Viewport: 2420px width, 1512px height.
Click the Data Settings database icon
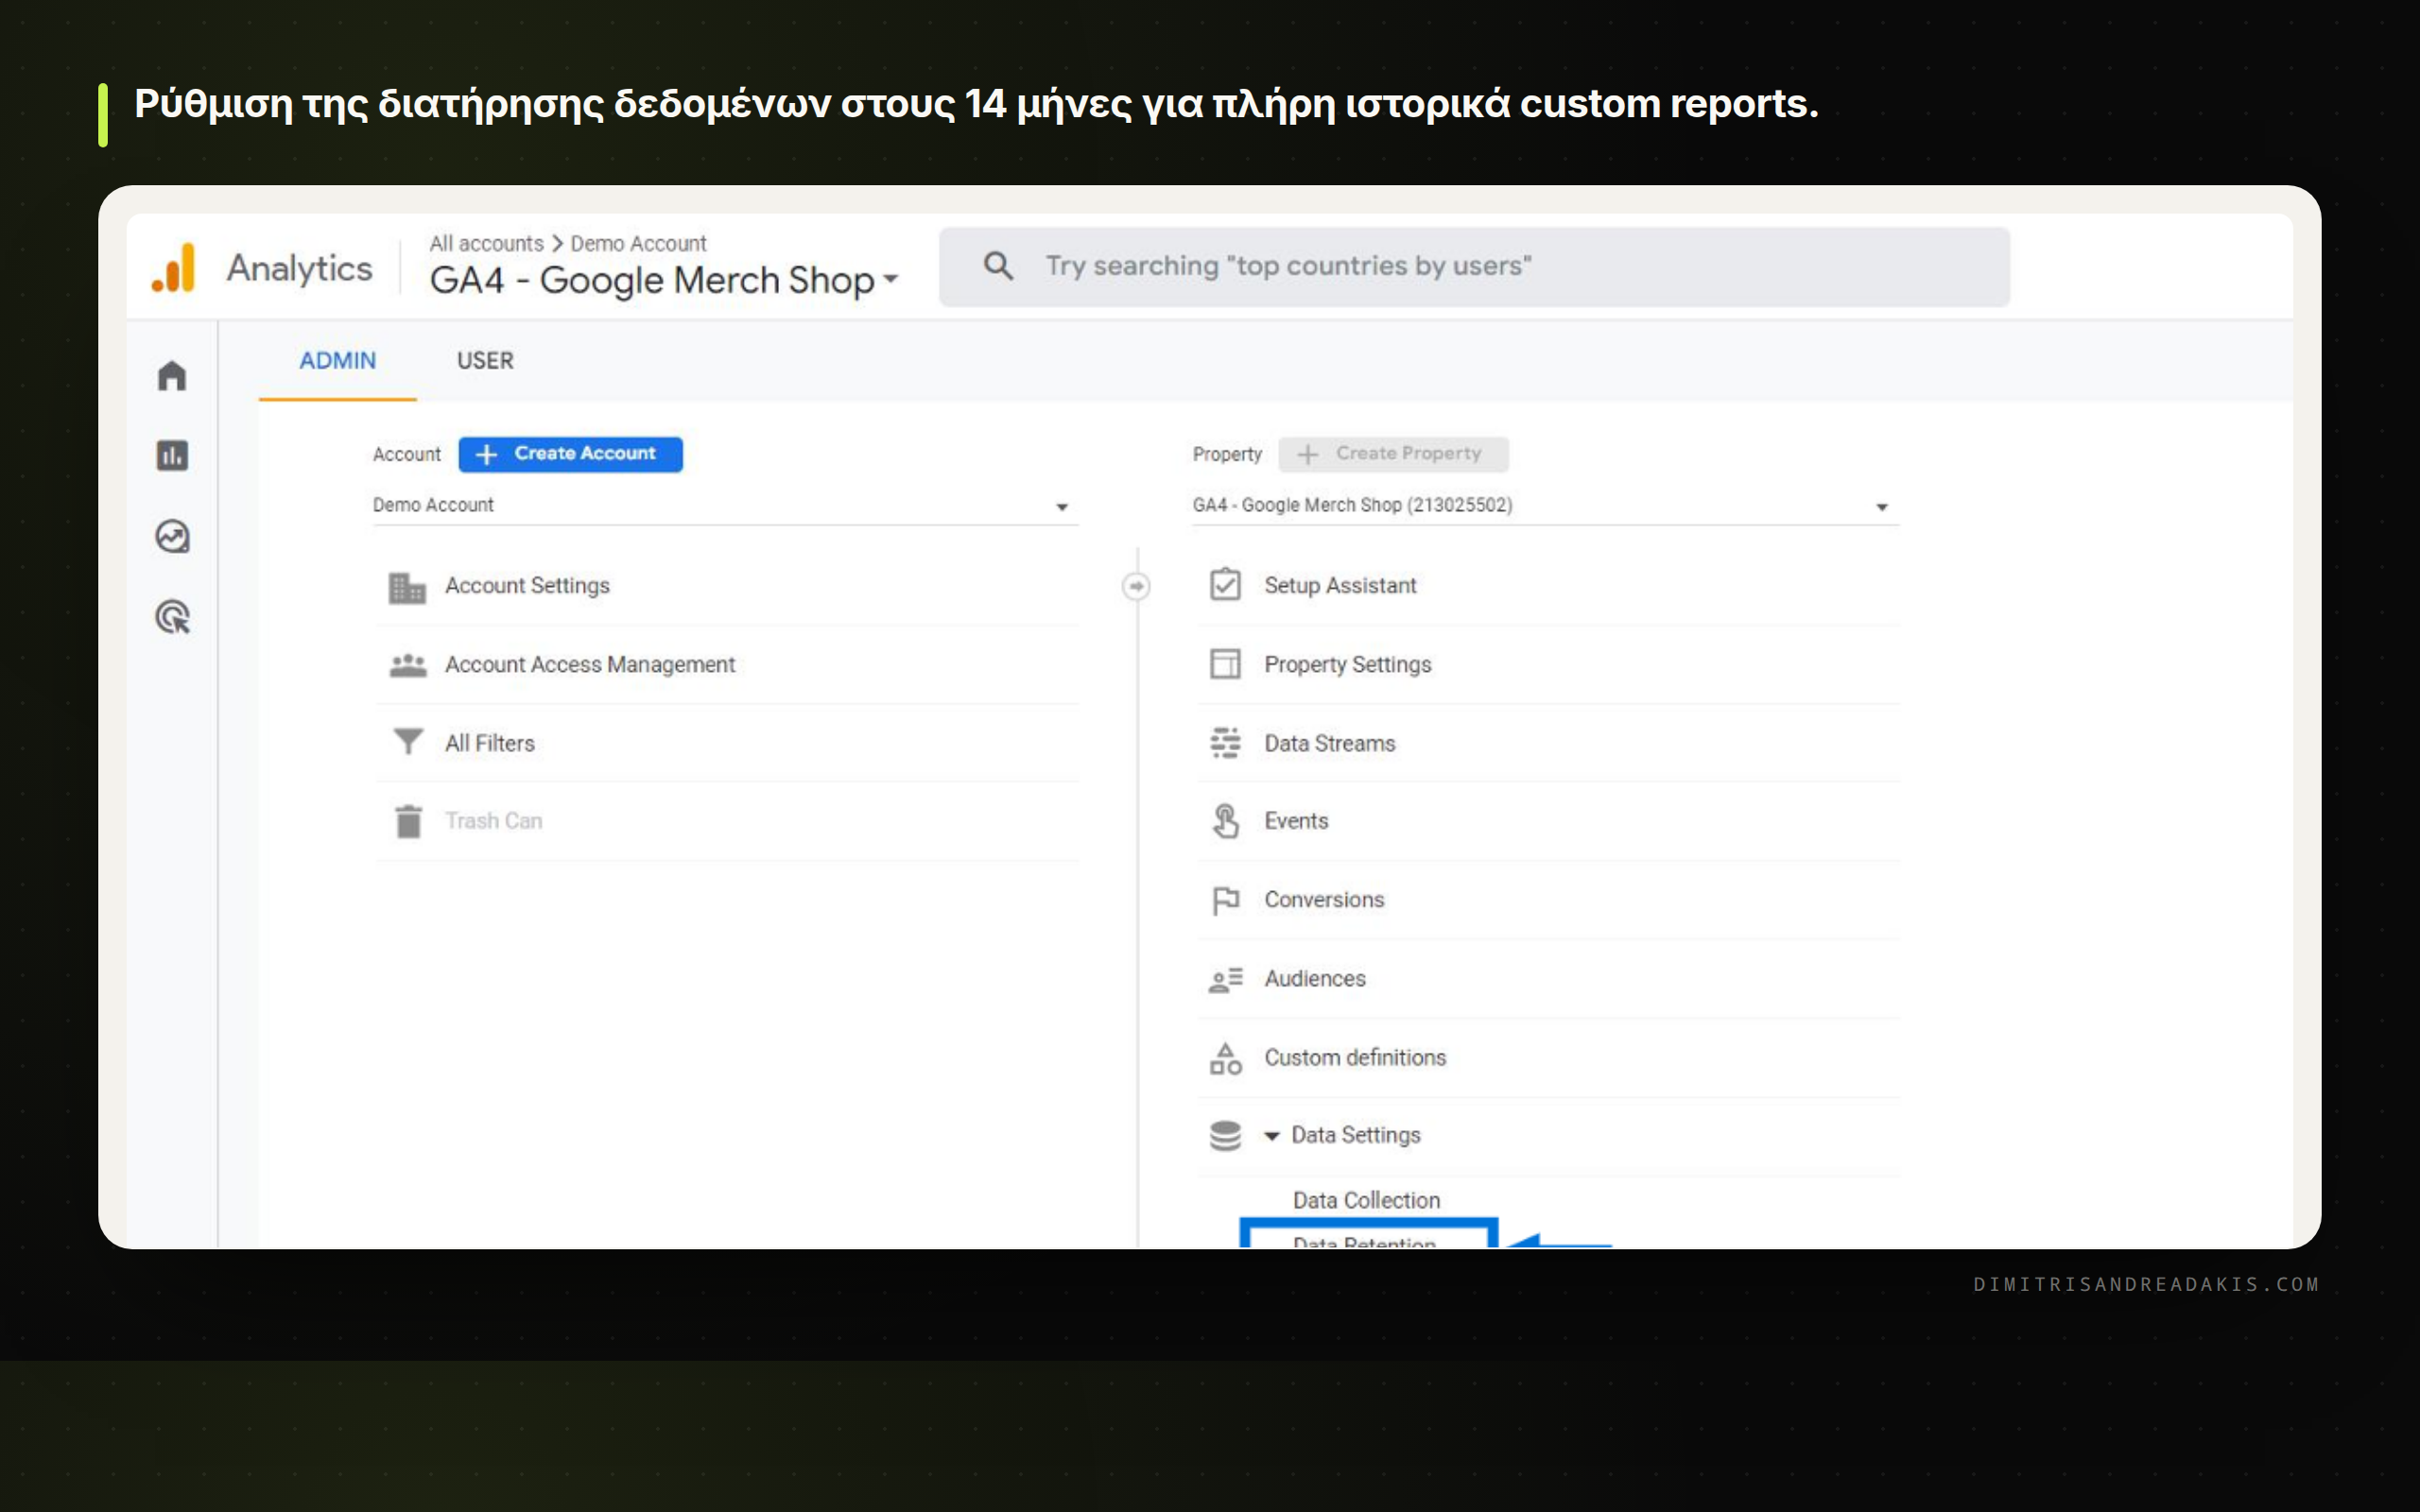coord(1225,1135)
